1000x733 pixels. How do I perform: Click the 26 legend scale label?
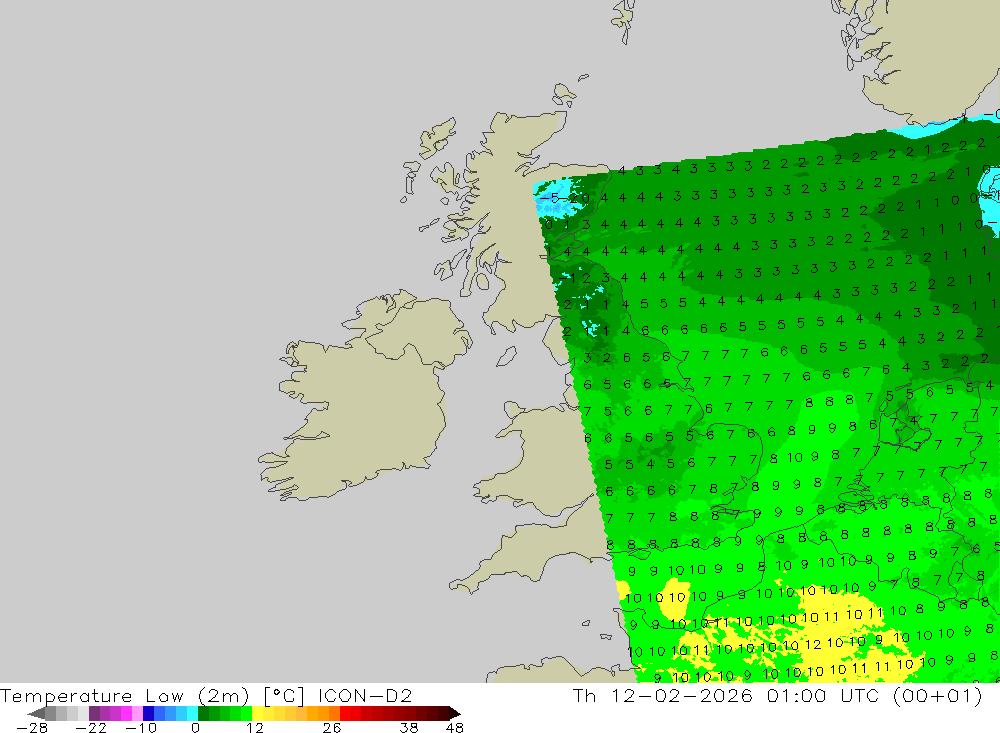(332, 728)
